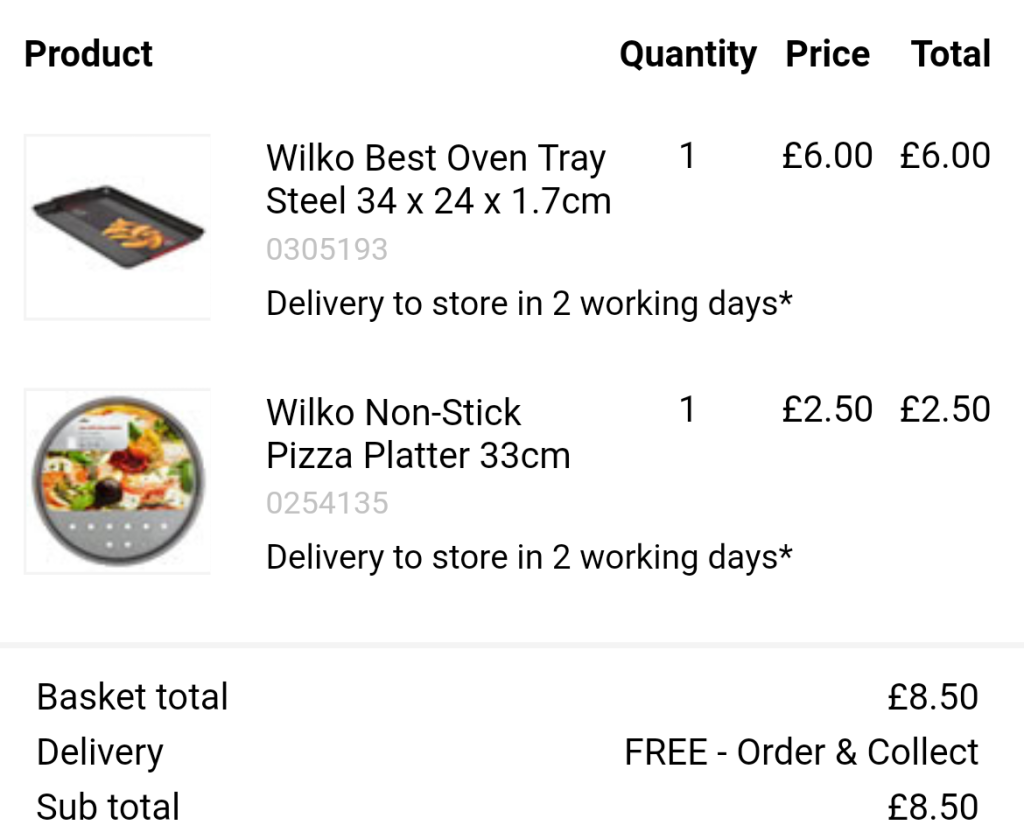Click the Basket total label
Viewport: 1024px width, 825px height.
[x=133, y=697]
